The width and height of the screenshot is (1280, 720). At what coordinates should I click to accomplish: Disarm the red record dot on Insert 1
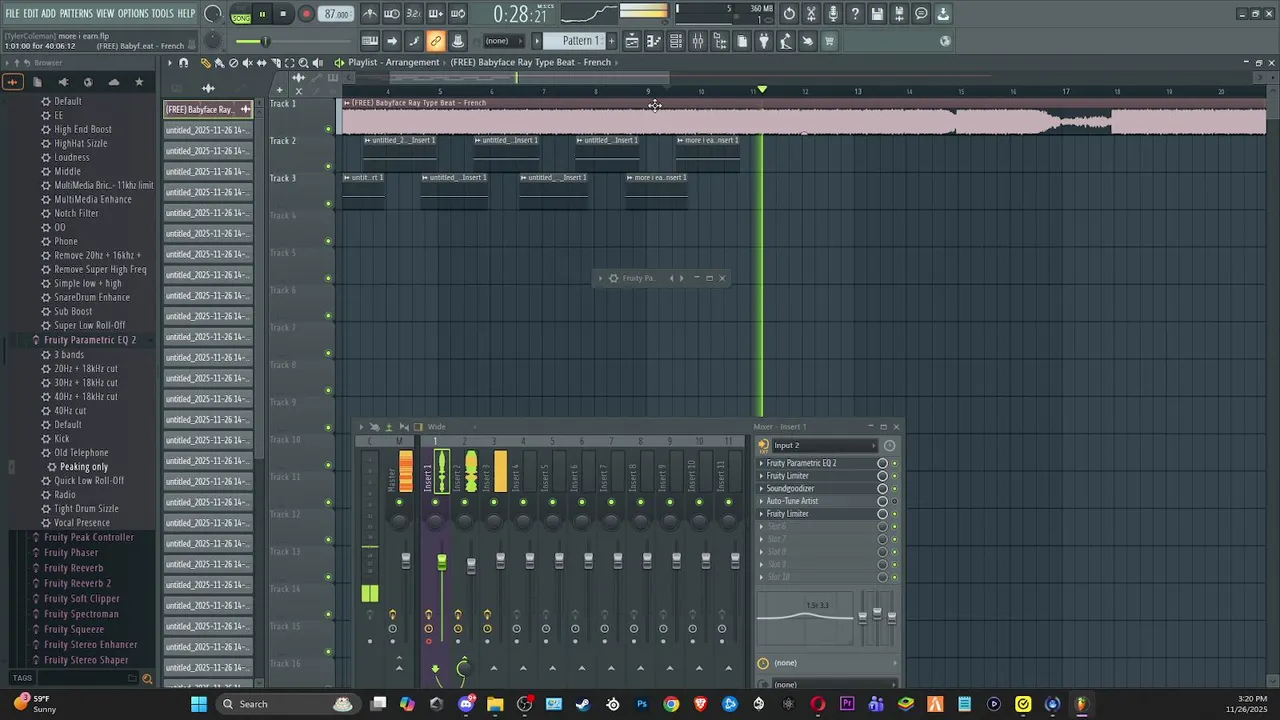(429, 641)
